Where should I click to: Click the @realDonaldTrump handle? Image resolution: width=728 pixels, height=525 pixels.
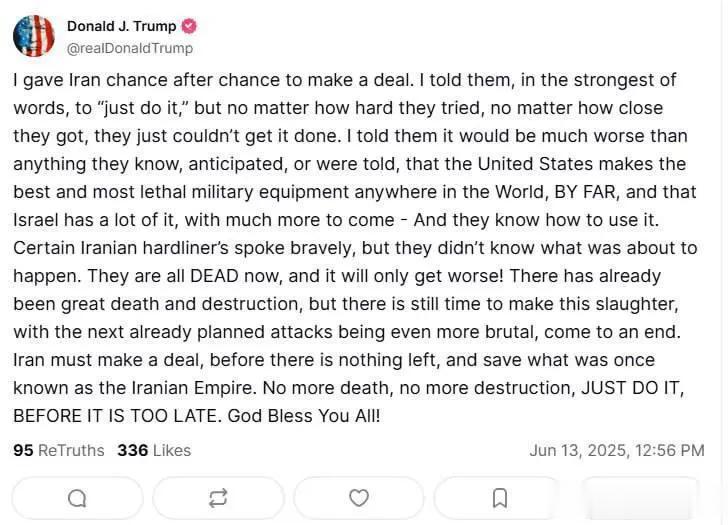130,48
